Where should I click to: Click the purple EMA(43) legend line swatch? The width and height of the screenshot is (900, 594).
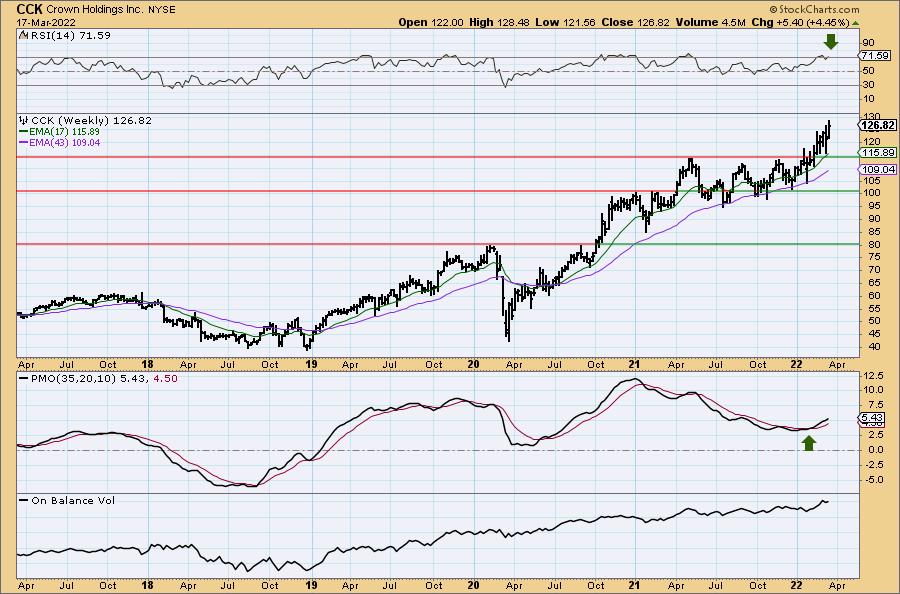24,142
